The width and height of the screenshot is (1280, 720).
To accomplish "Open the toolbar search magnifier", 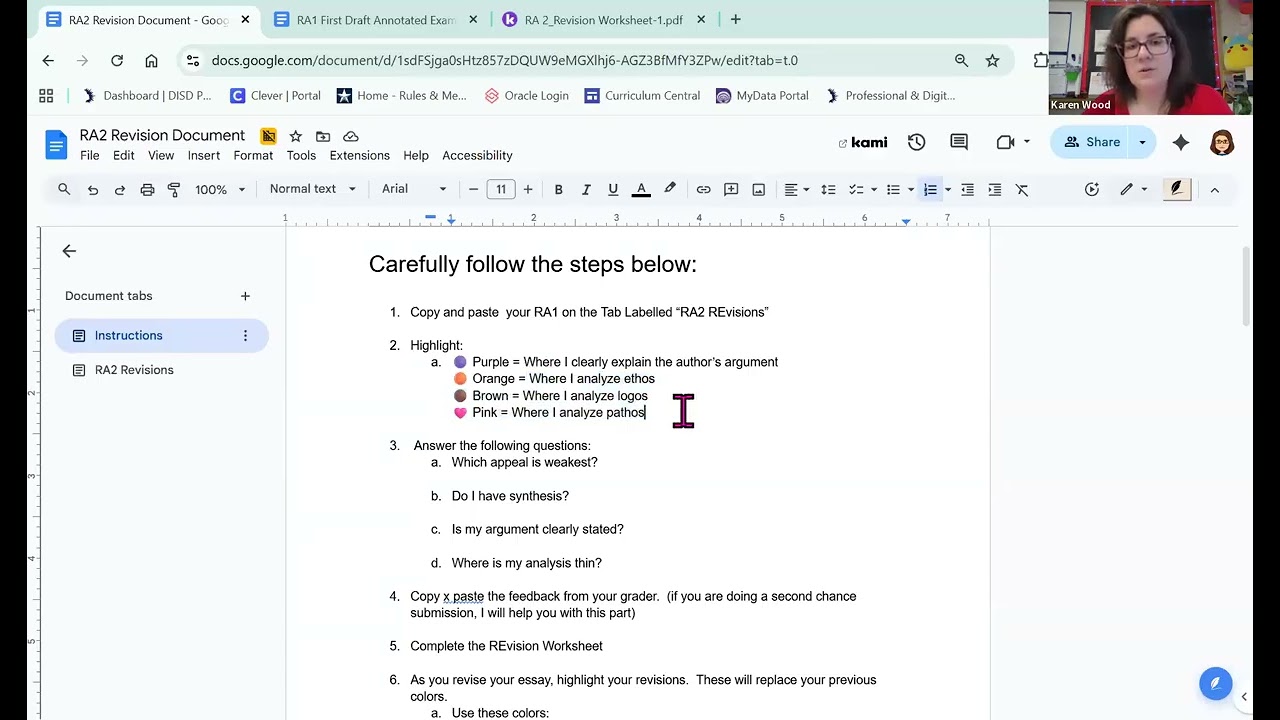I will [x=64, y=189].
